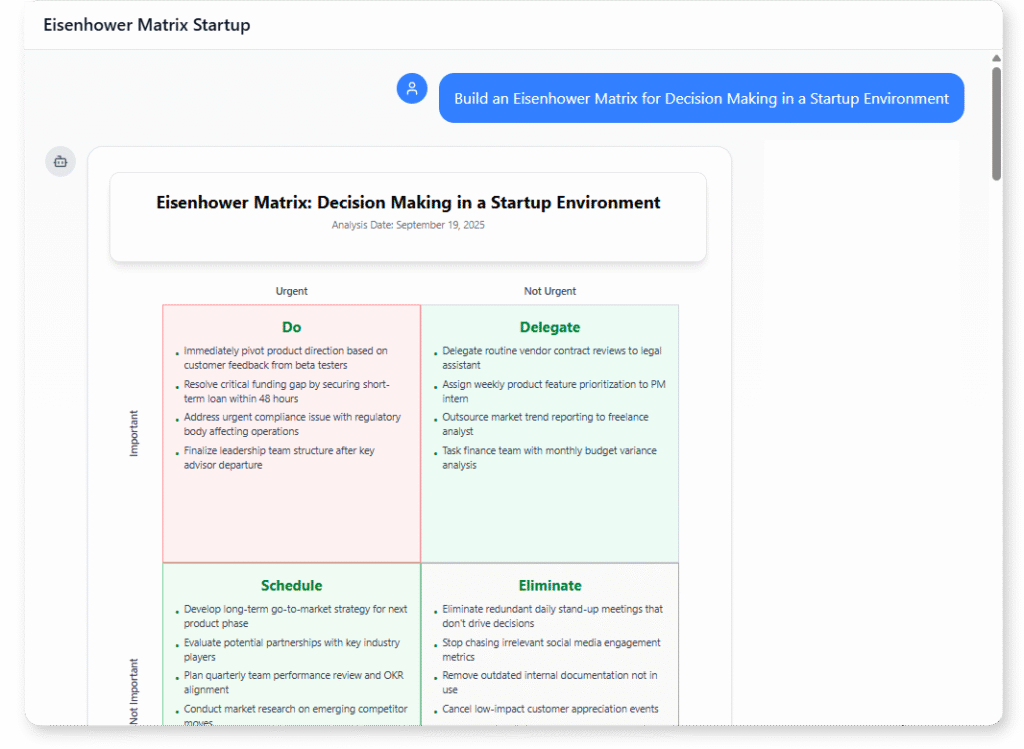Image resolution: width=1024 pixels, height=749 pixels.
Task: Select the blue user prompt bubble
Action: coord(701,98)
